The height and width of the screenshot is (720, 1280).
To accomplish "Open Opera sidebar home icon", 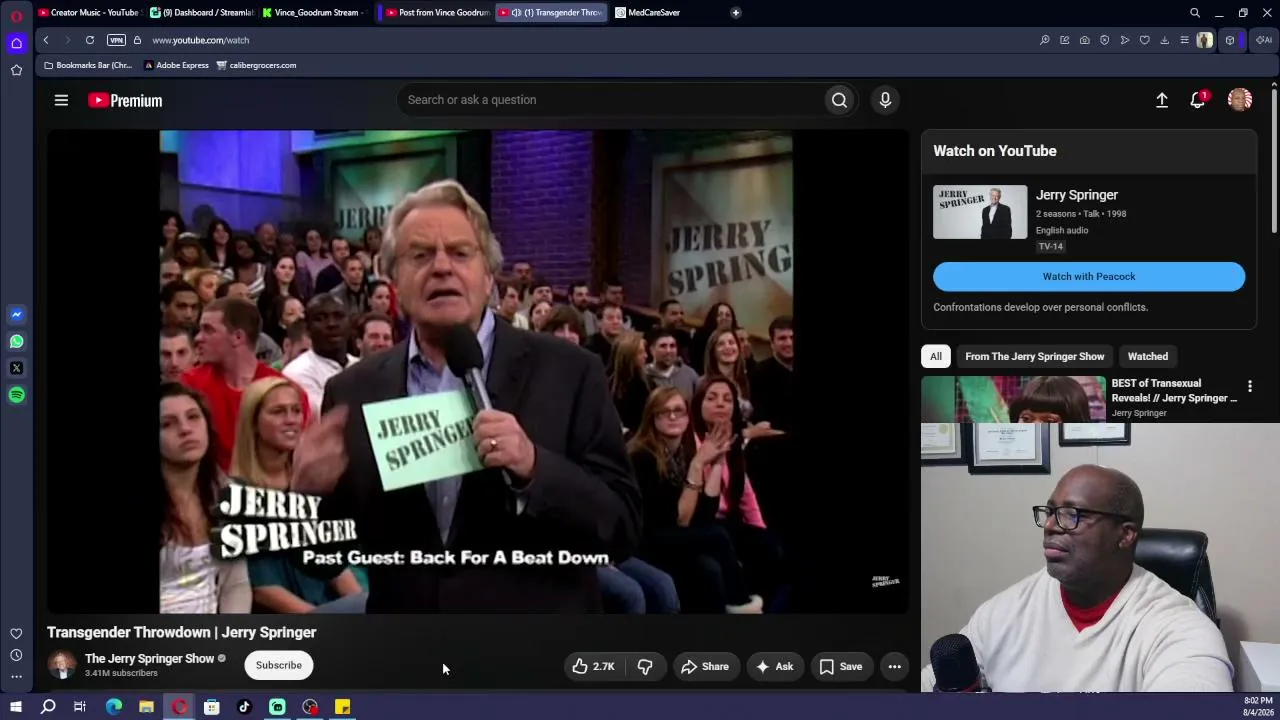I will (x=16, y=43).
